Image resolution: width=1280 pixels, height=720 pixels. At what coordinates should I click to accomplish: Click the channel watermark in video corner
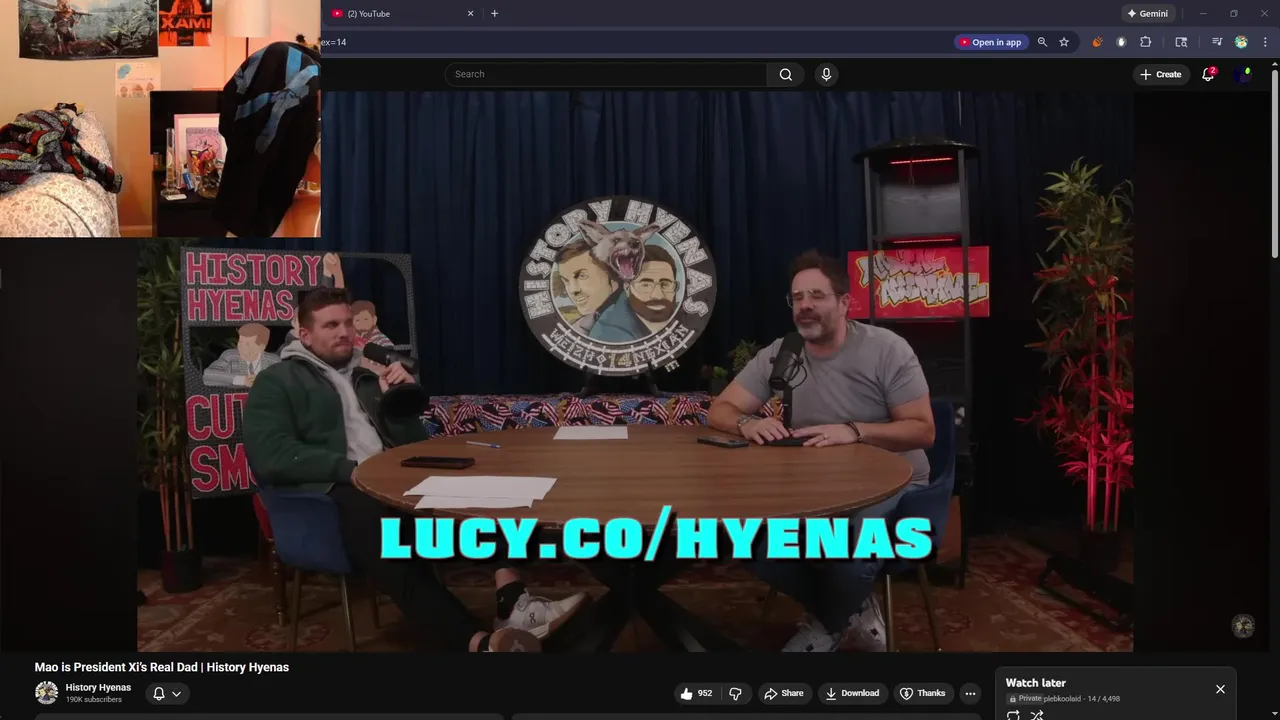(x=1243, y=626)
